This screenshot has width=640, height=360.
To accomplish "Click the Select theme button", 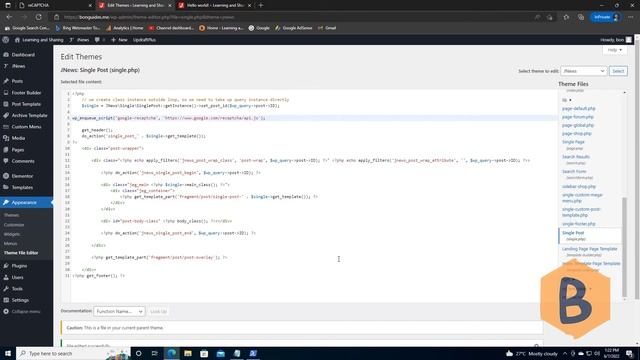I will tap(618, 71).
